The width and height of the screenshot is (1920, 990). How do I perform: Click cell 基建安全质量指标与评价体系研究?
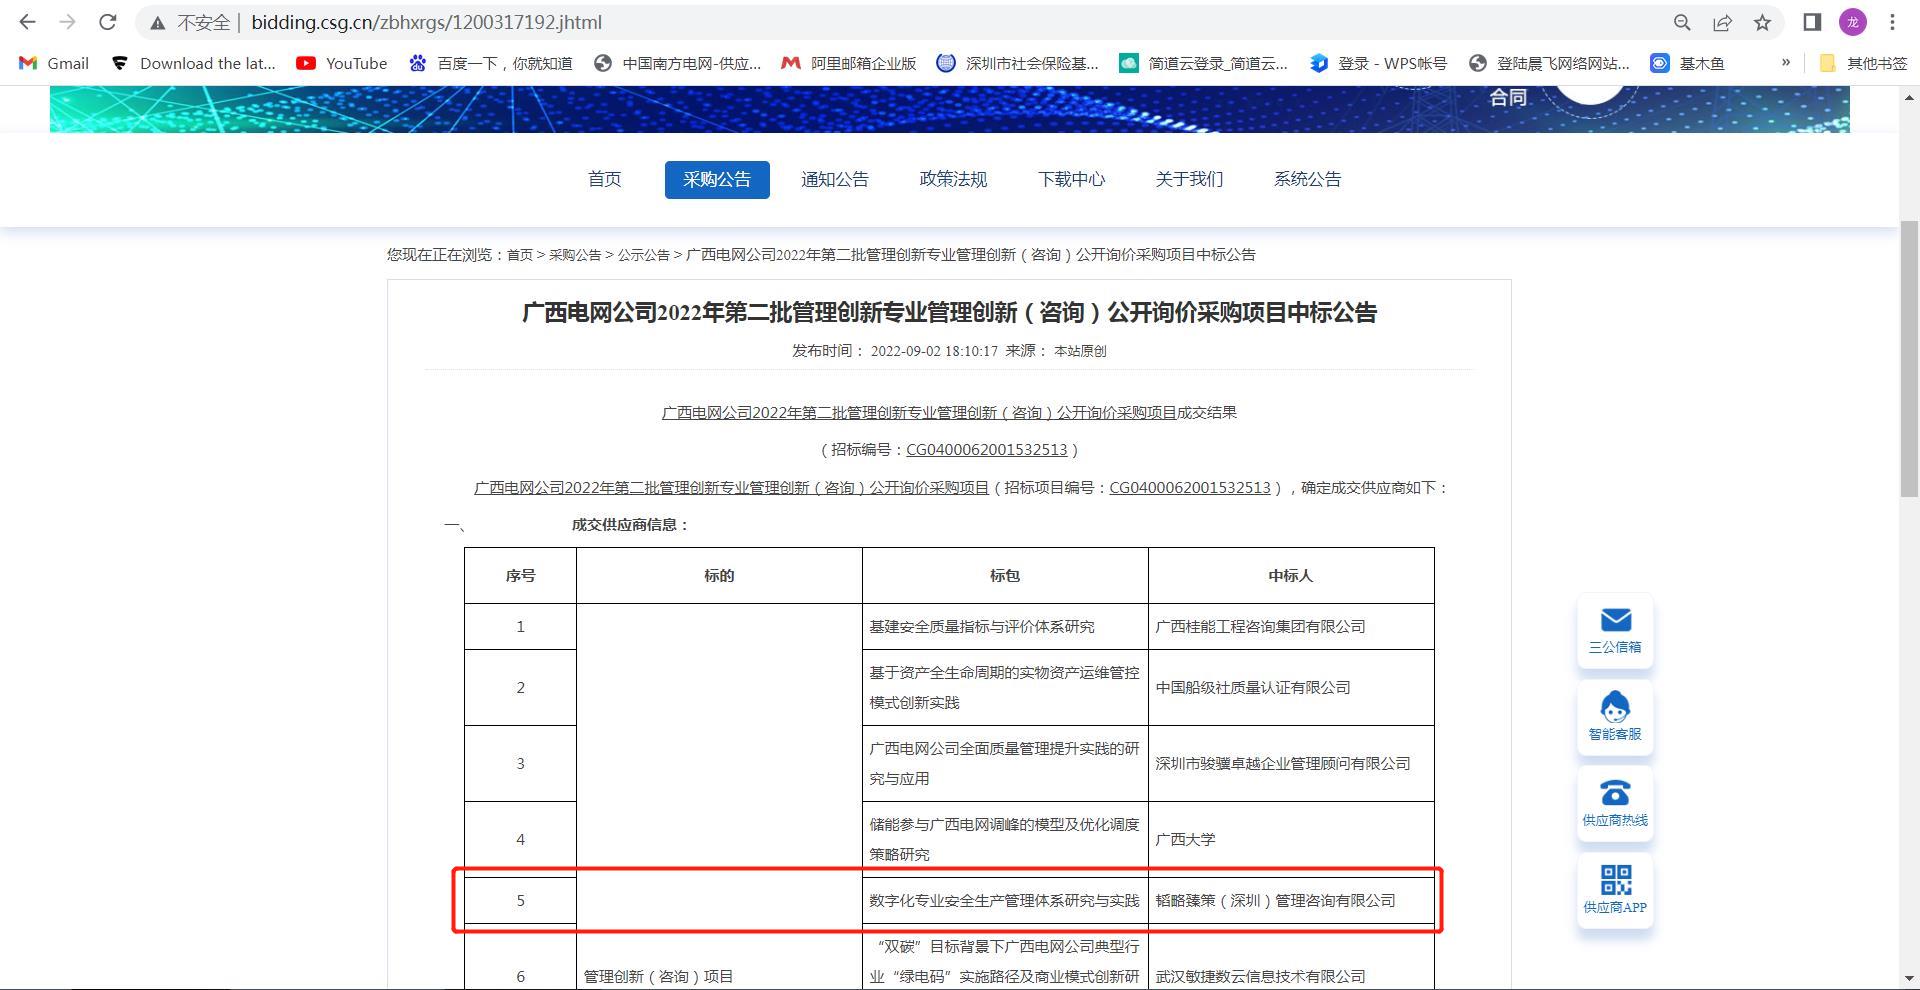click(x=1005, y=627)
